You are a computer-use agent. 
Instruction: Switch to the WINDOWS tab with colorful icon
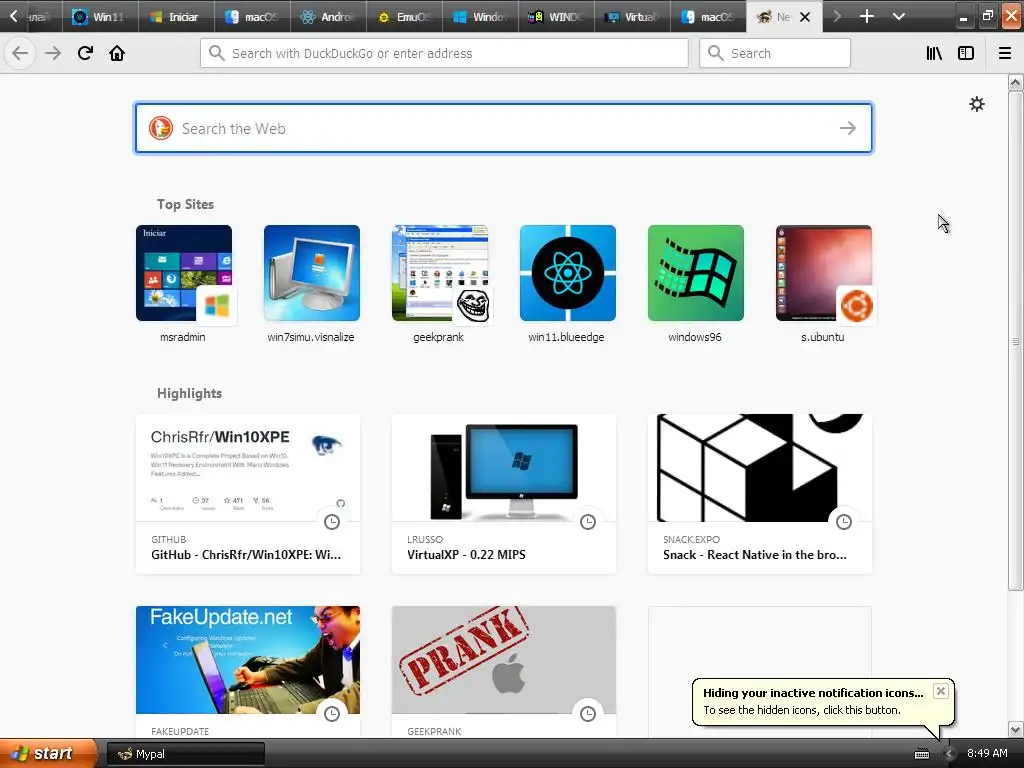point(556,16)
